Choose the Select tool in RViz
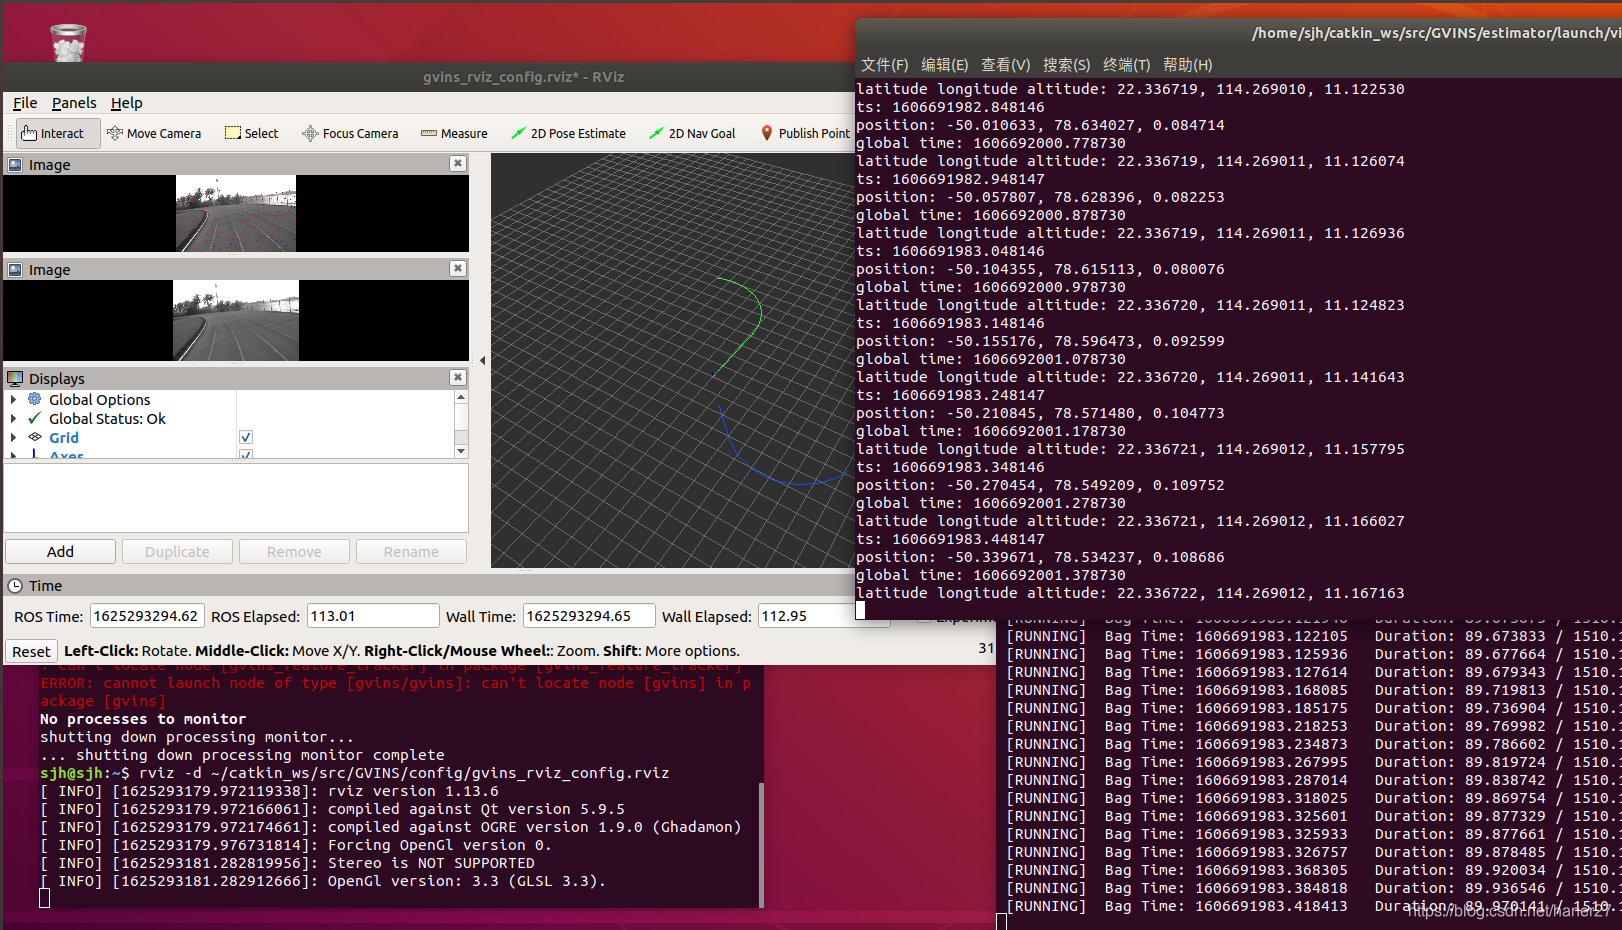The height and width of the screenshot is (930, 1622). tap(252, 133)
